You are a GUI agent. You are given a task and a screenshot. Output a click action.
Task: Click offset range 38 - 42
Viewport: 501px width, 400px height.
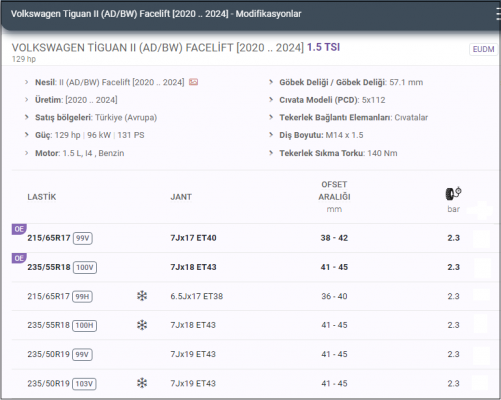click(334, 238)
